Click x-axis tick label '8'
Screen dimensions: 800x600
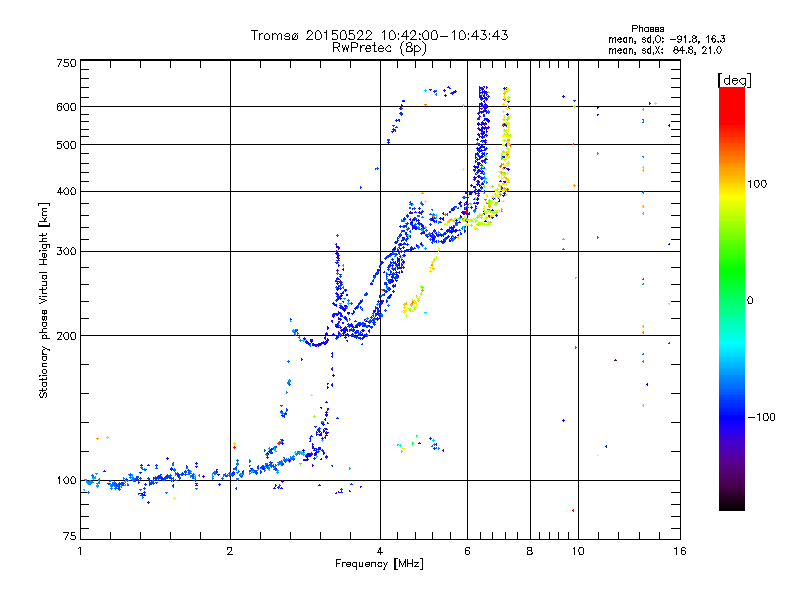click(530, 551)
